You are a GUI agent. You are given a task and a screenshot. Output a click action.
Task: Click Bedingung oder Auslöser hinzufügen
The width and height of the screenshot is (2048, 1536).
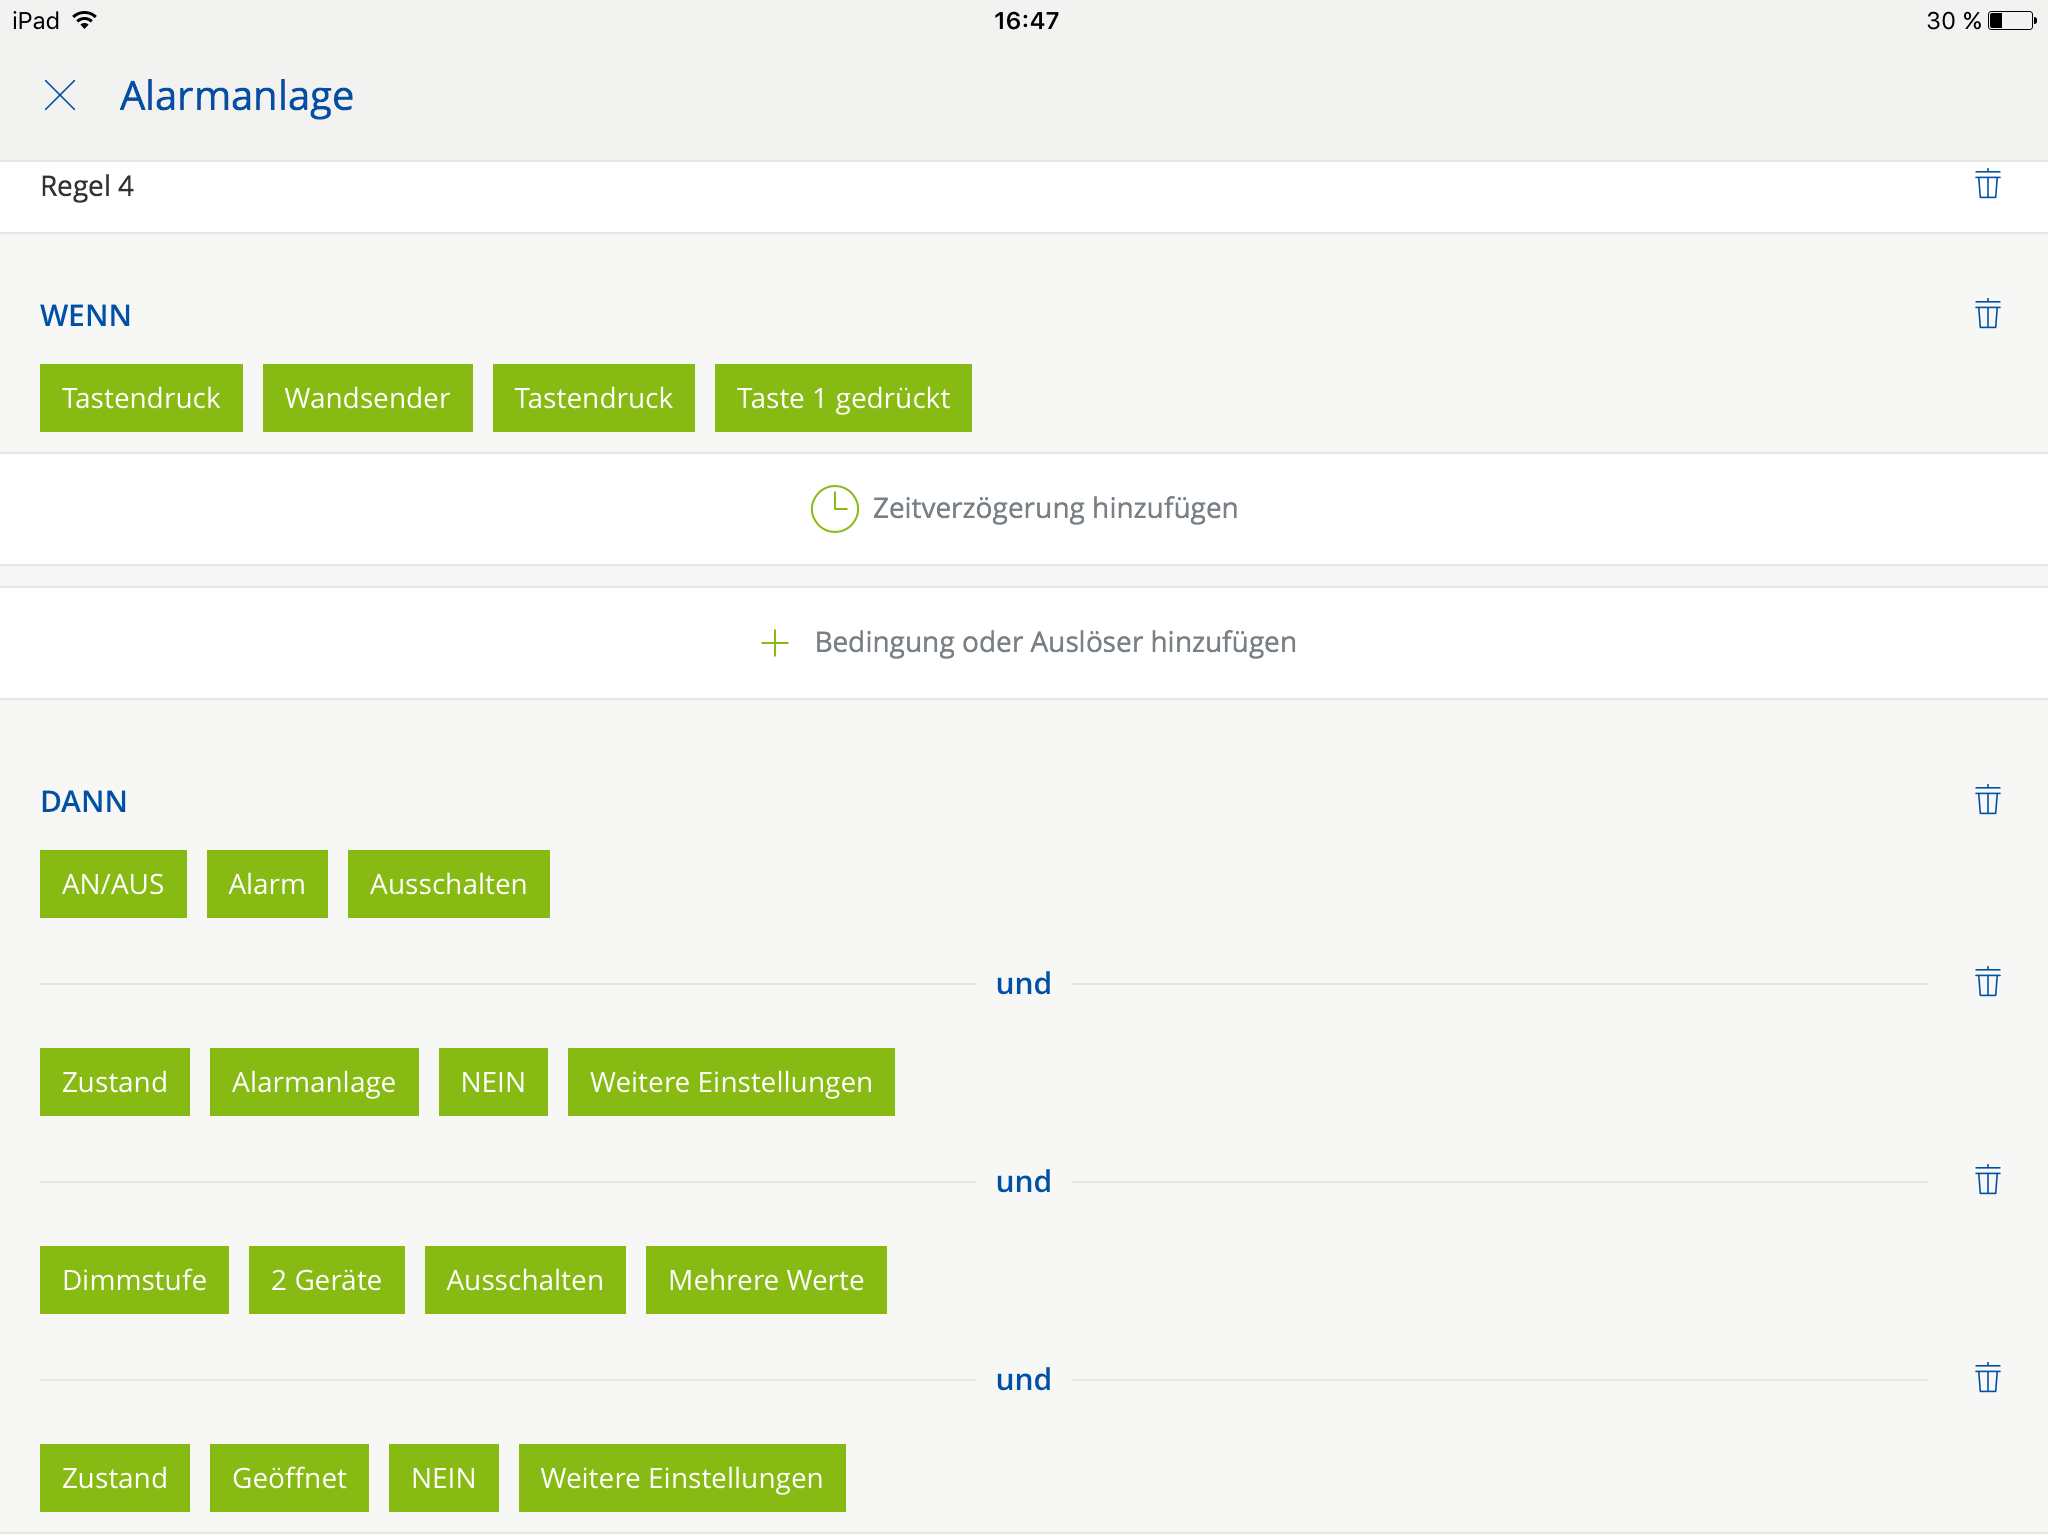[x=1055, y=643]
